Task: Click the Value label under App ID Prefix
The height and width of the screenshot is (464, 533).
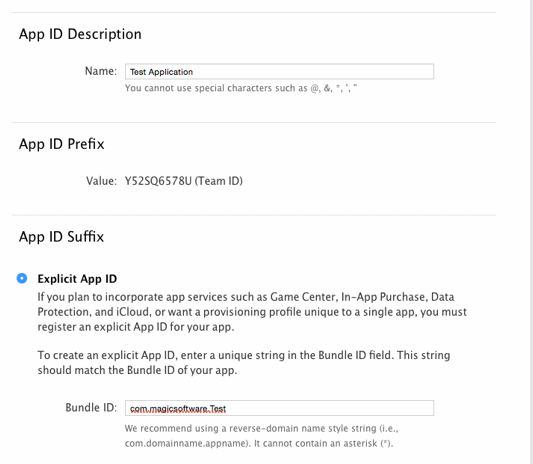Action: (101, 181)
